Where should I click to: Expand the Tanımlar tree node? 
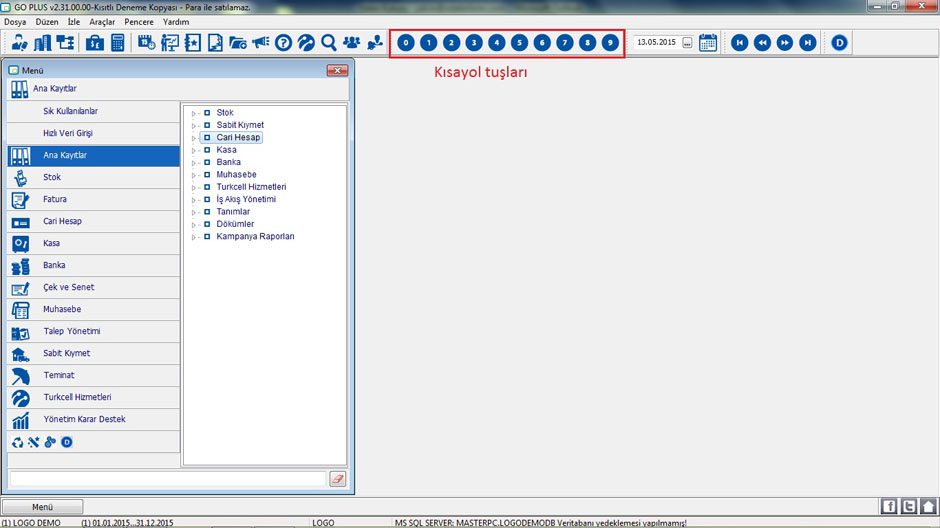click(194, 212)
